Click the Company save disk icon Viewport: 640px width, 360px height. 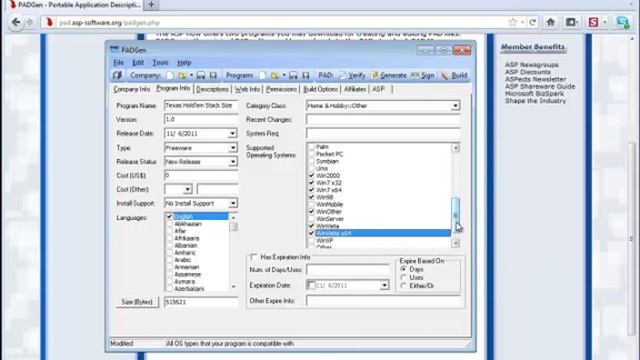pos(201,76)
